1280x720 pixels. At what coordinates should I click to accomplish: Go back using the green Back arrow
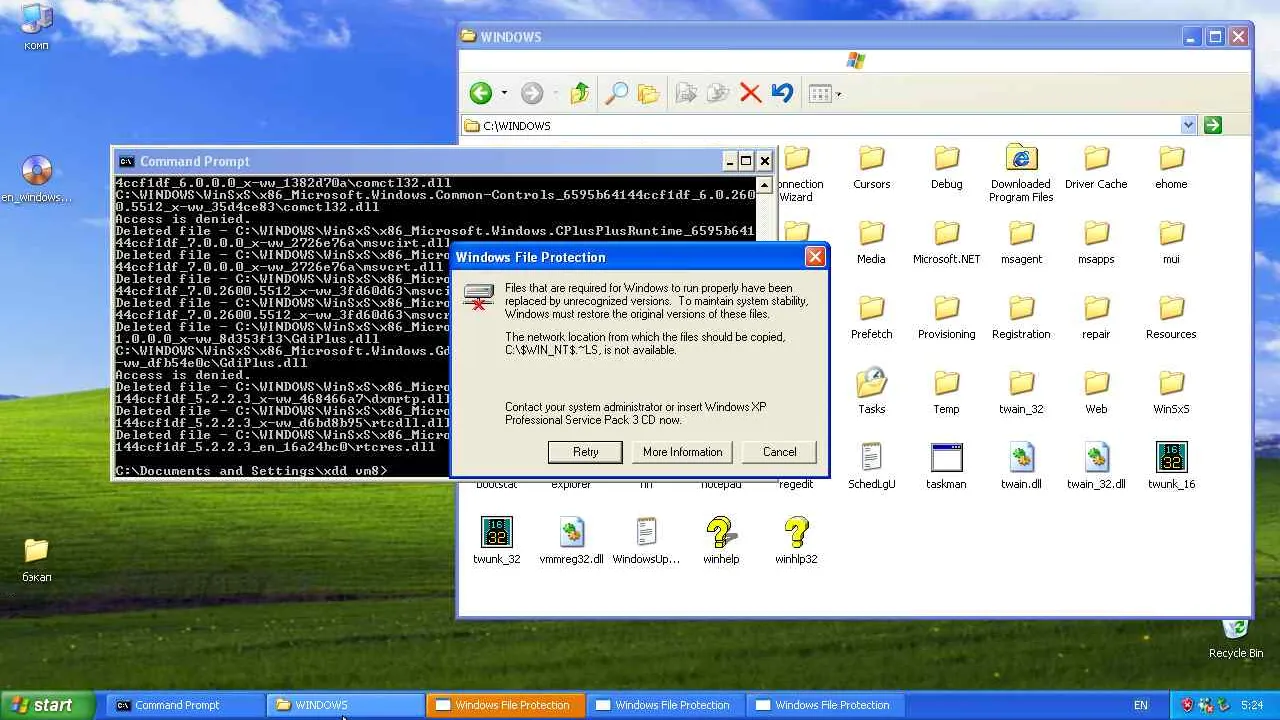tap(481, 93)
